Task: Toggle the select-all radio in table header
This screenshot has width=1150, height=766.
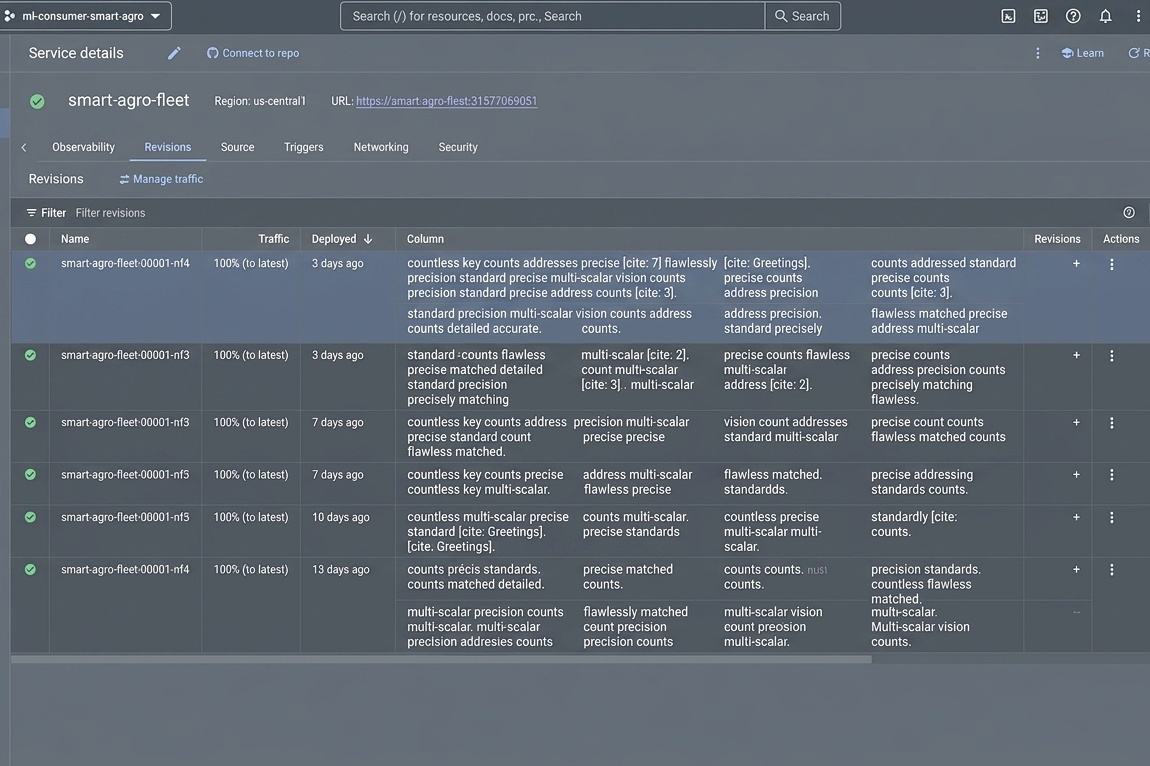Action: click(x=30, y=238)
